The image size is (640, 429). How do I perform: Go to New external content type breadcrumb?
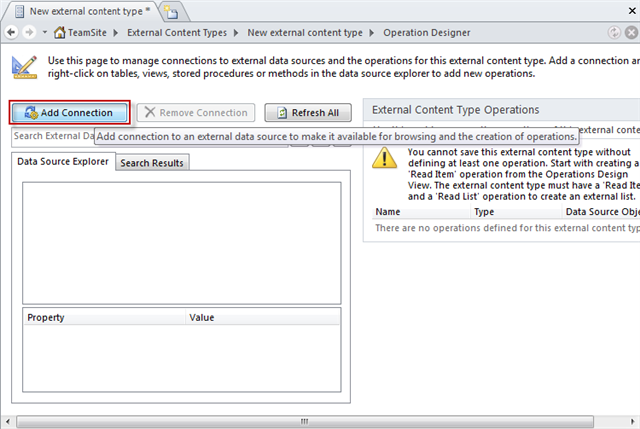coord(304,33)
